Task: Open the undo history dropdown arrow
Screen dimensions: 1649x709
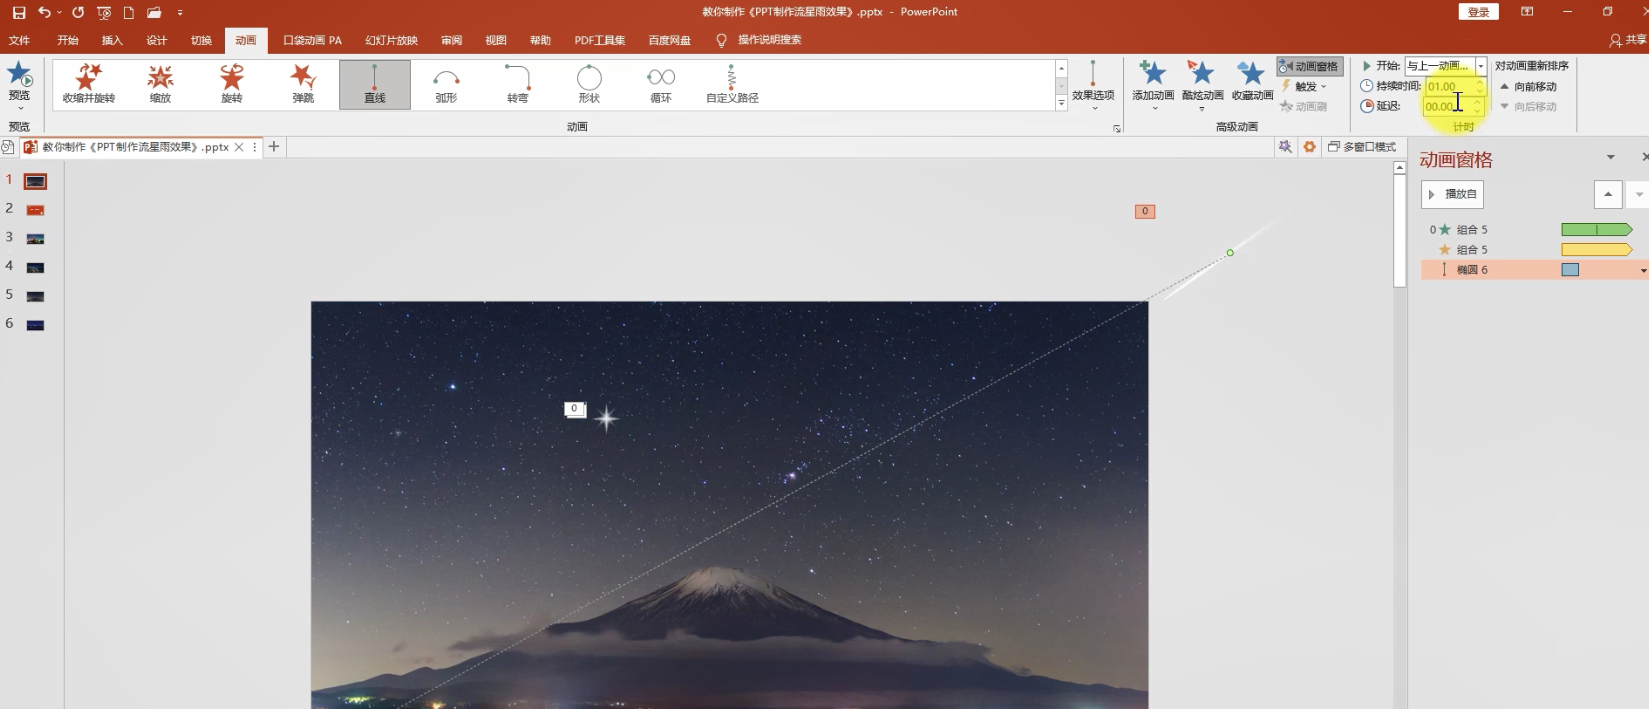Action: point(60,13)
